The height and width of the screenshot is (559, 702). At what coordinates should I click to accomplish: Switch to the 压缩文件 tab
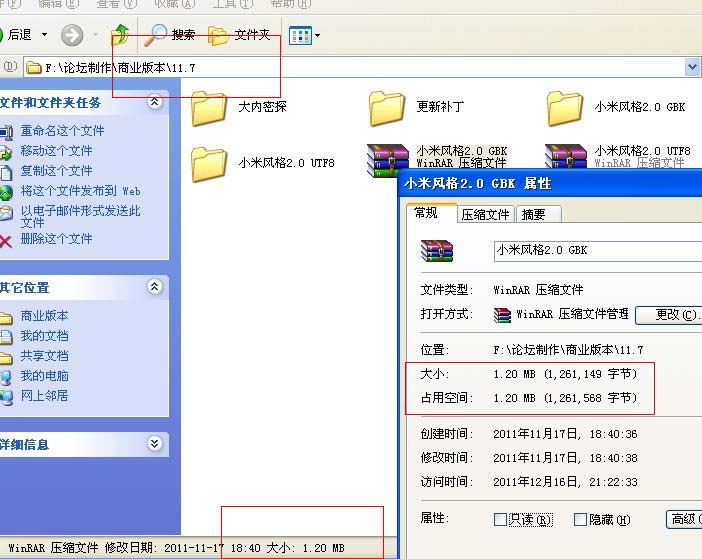pos(485,214)
